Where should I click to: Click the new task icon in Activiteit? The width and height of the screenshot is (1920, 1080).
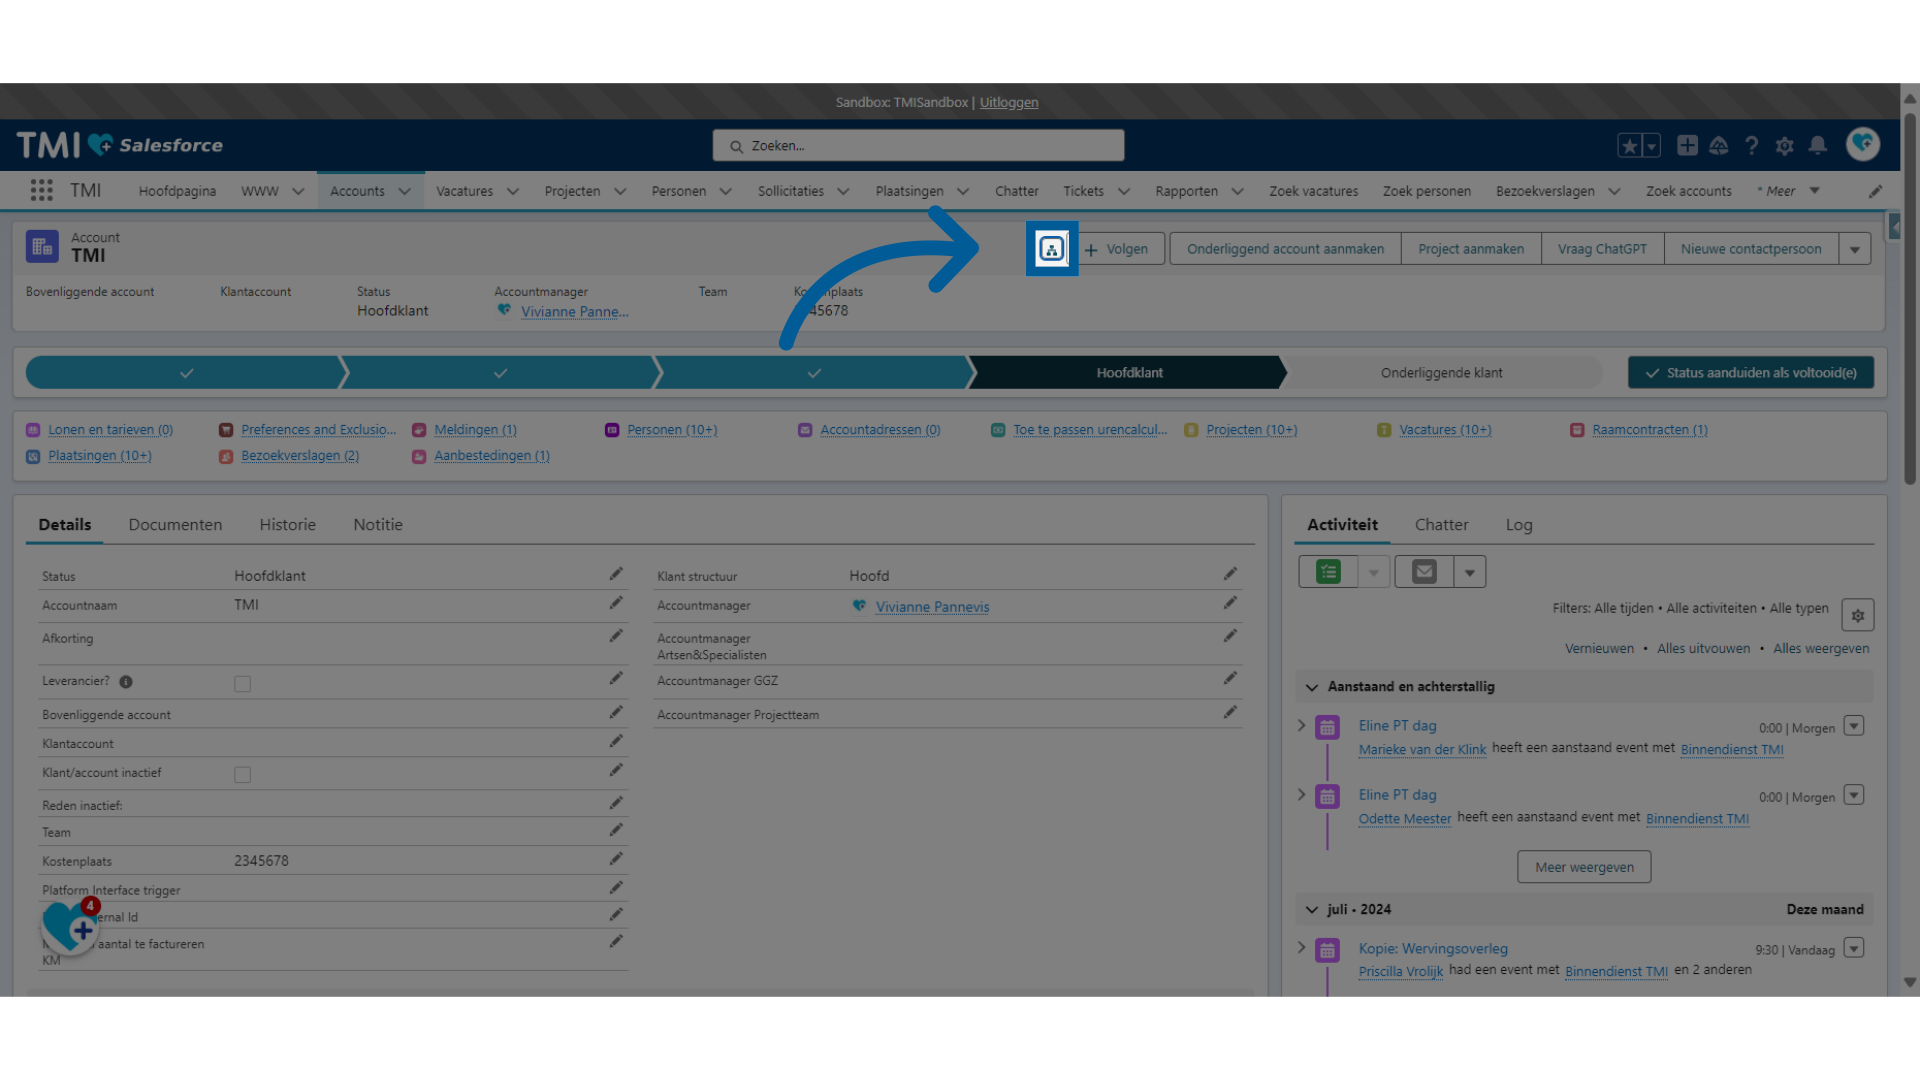(1328, 572)
